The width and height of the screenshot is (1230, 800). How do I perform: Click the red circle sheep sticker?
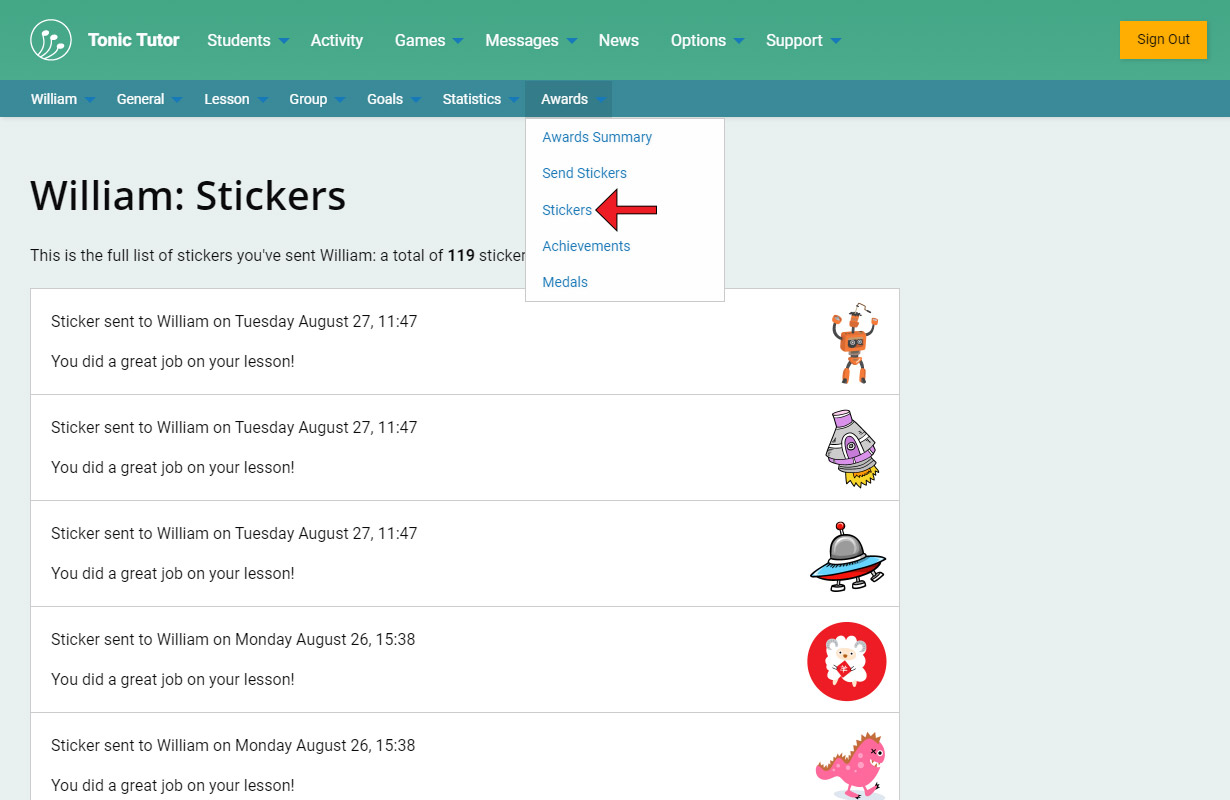point(847,661)
